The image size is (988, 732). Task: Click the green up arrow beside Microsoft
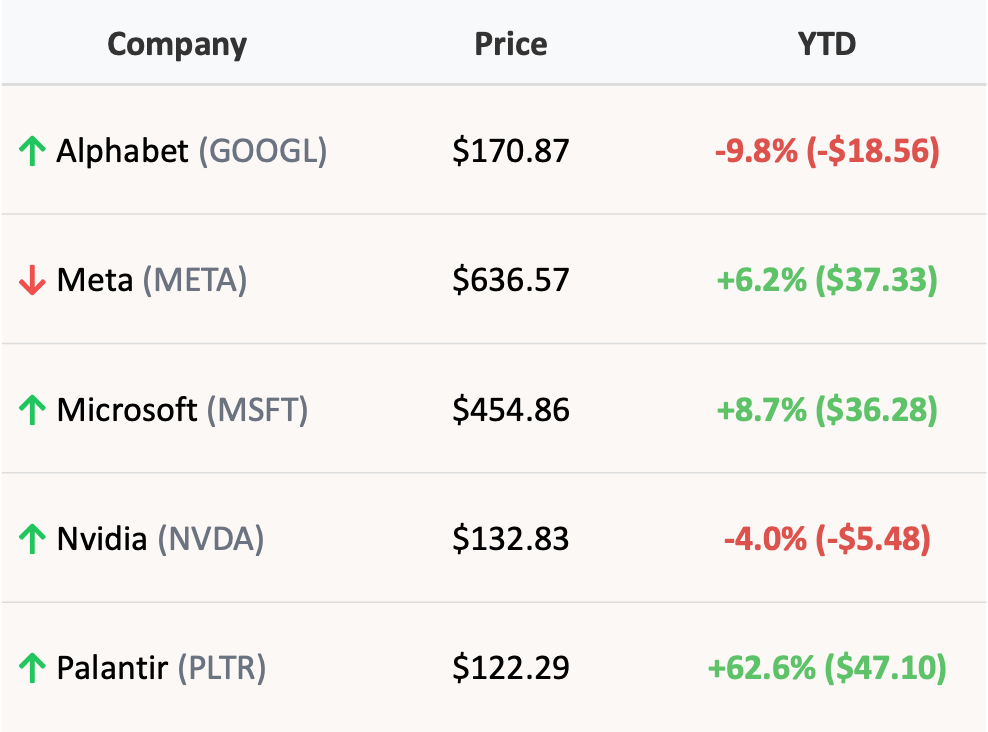coord(32,410)
